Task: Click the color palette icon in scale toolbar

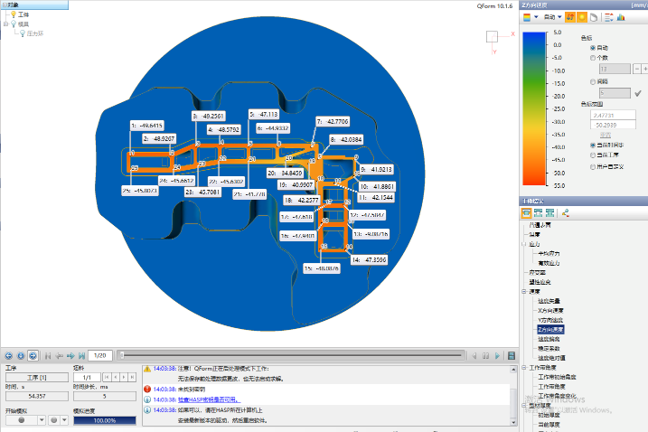Action: click(x=527, y=17)
